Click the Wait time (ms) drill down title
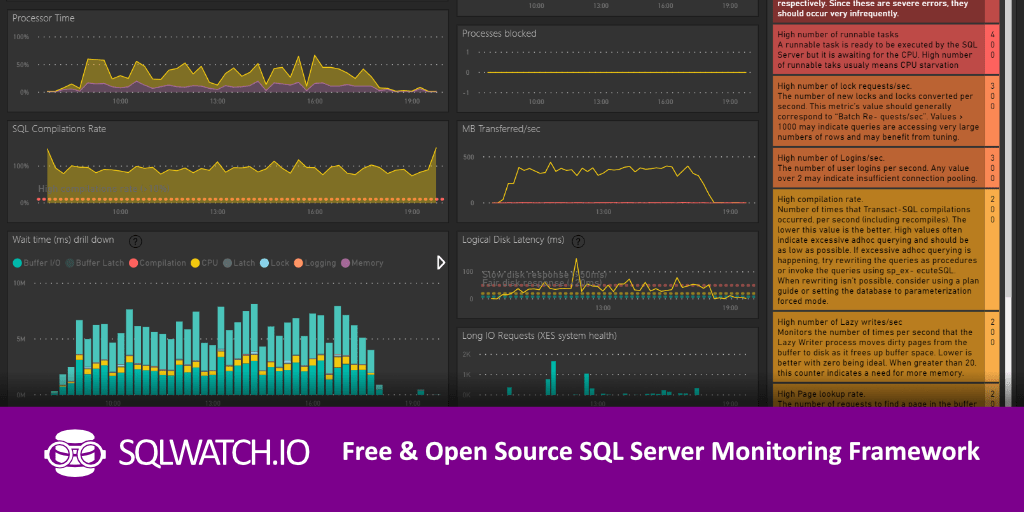Viewport: 1024px width, 512px height. point(63,240)
